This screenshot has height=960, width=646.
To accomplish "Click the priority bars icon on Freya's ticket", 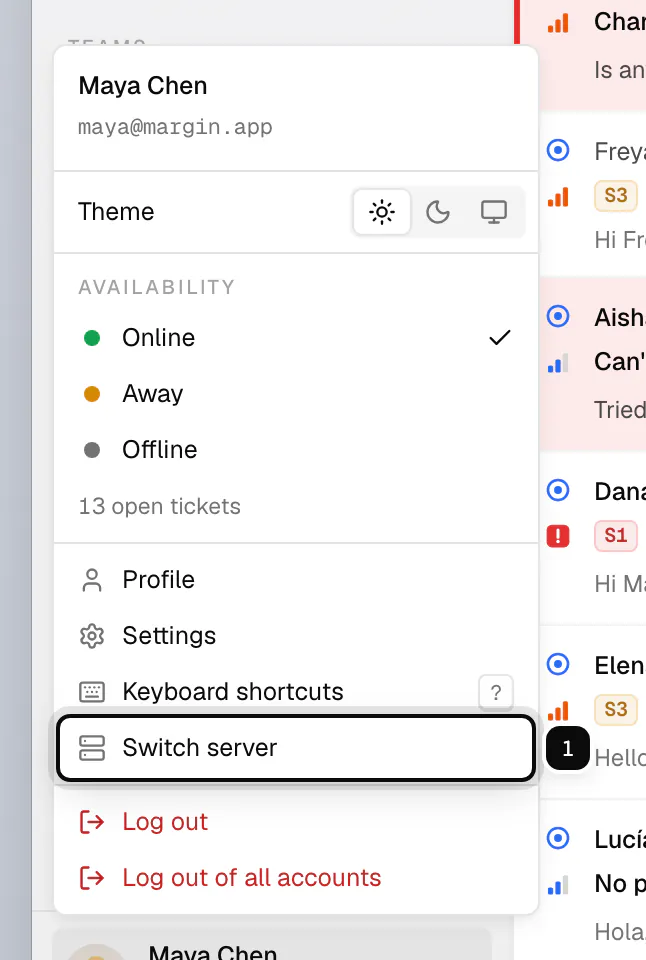I will click(x=558, y=197).
